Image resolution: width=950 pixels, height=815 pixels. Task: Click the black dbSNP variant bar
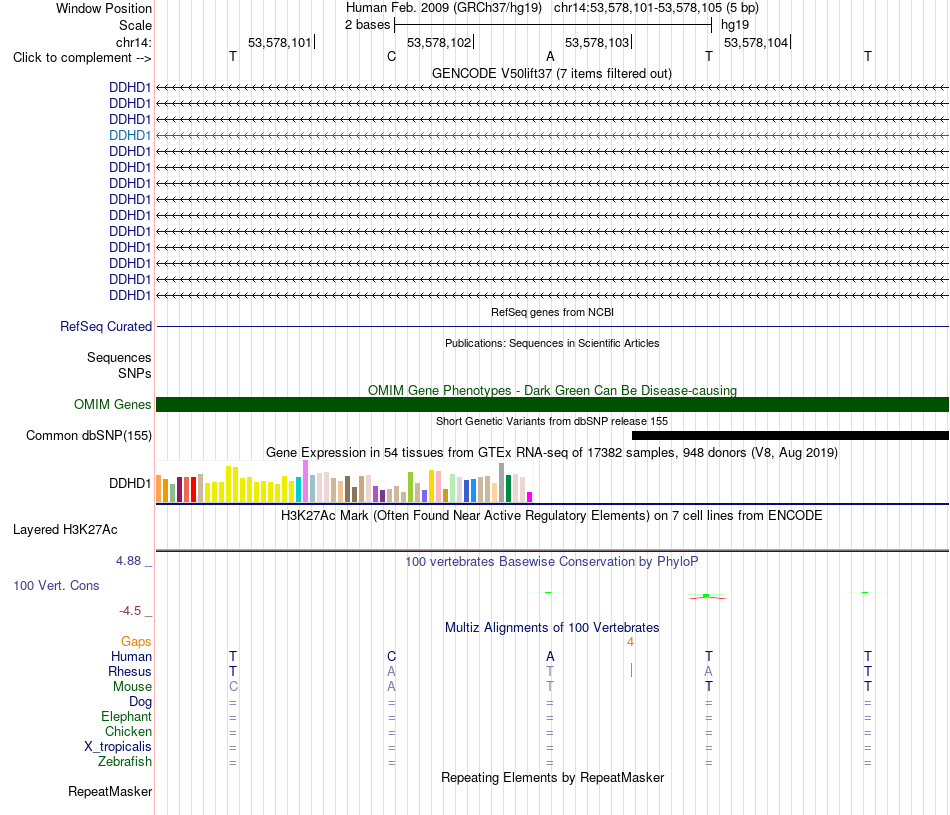(790, 435)
